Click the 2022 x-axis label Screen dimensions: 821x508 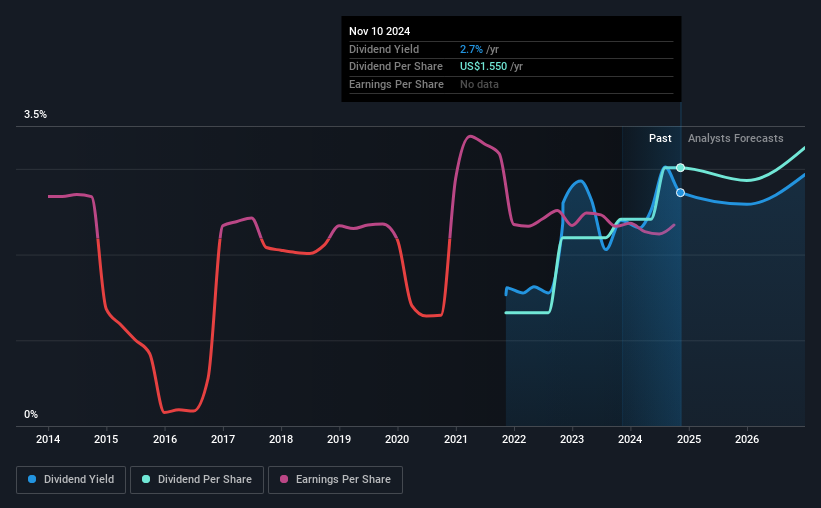[514, 439]
